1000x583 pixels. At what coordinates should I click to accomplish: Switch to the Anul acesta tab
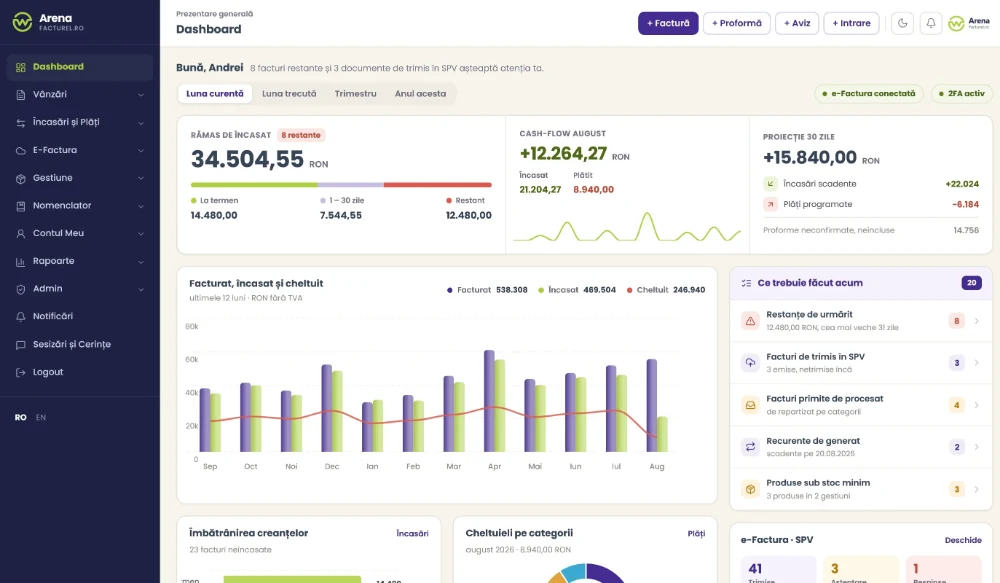(x=420, y=94)
